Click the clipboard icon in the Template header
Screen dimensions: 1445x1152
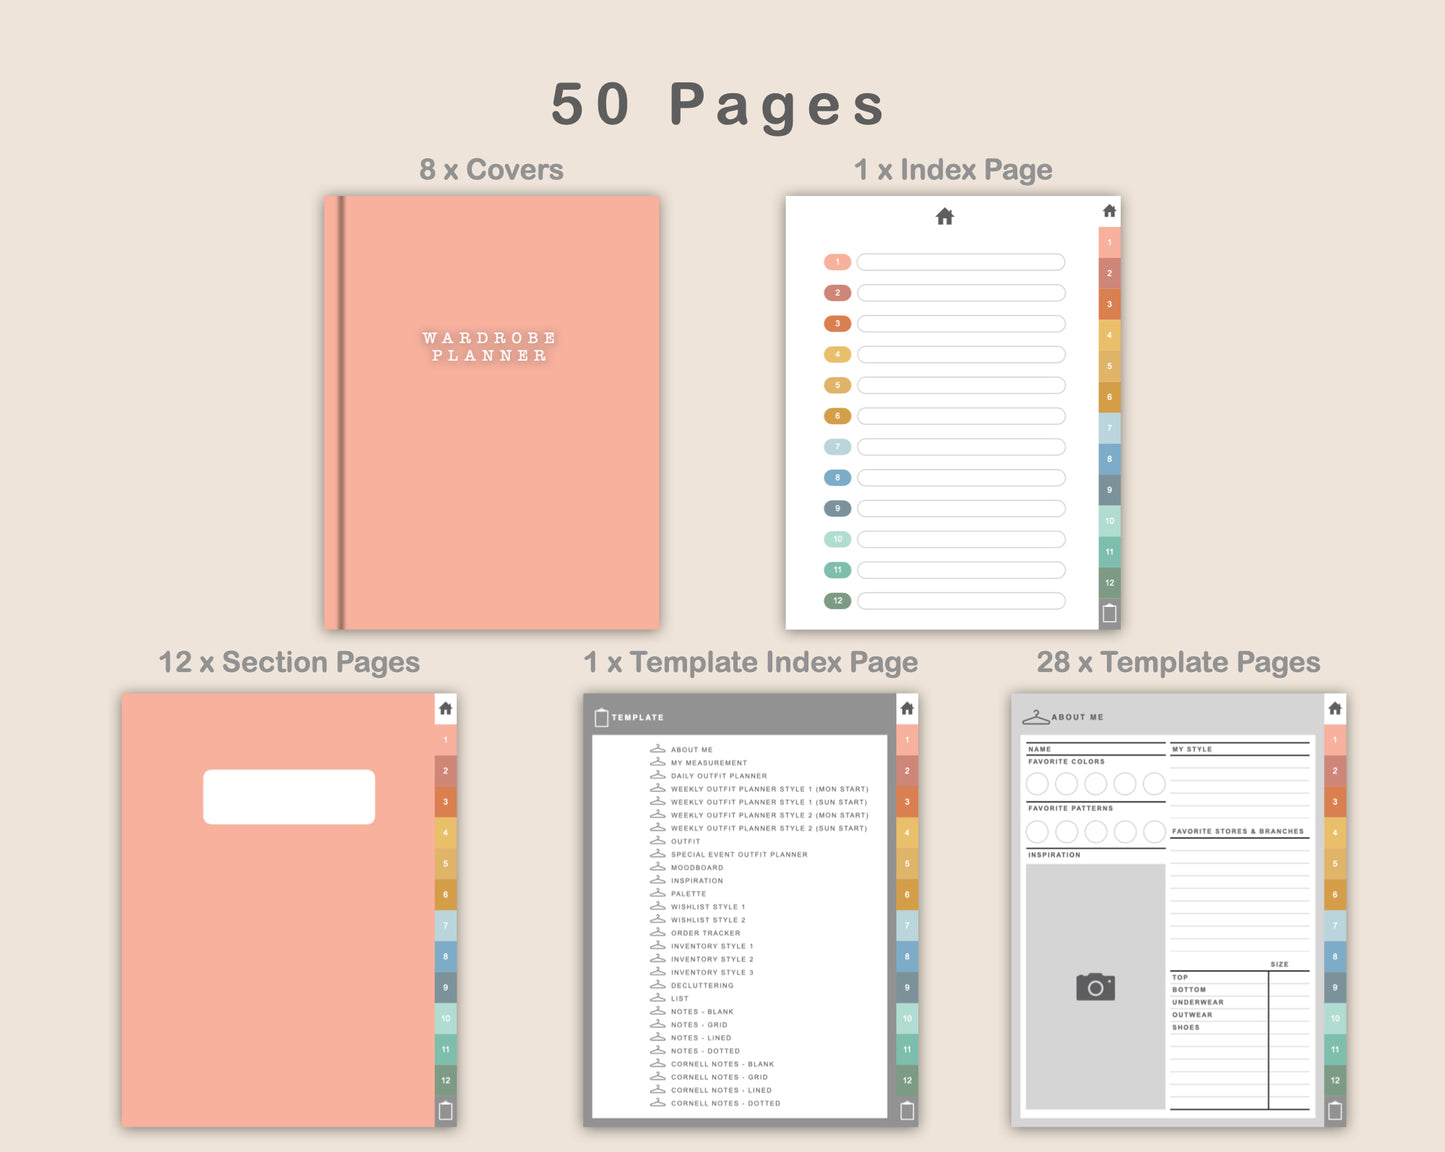click(601, 717)
